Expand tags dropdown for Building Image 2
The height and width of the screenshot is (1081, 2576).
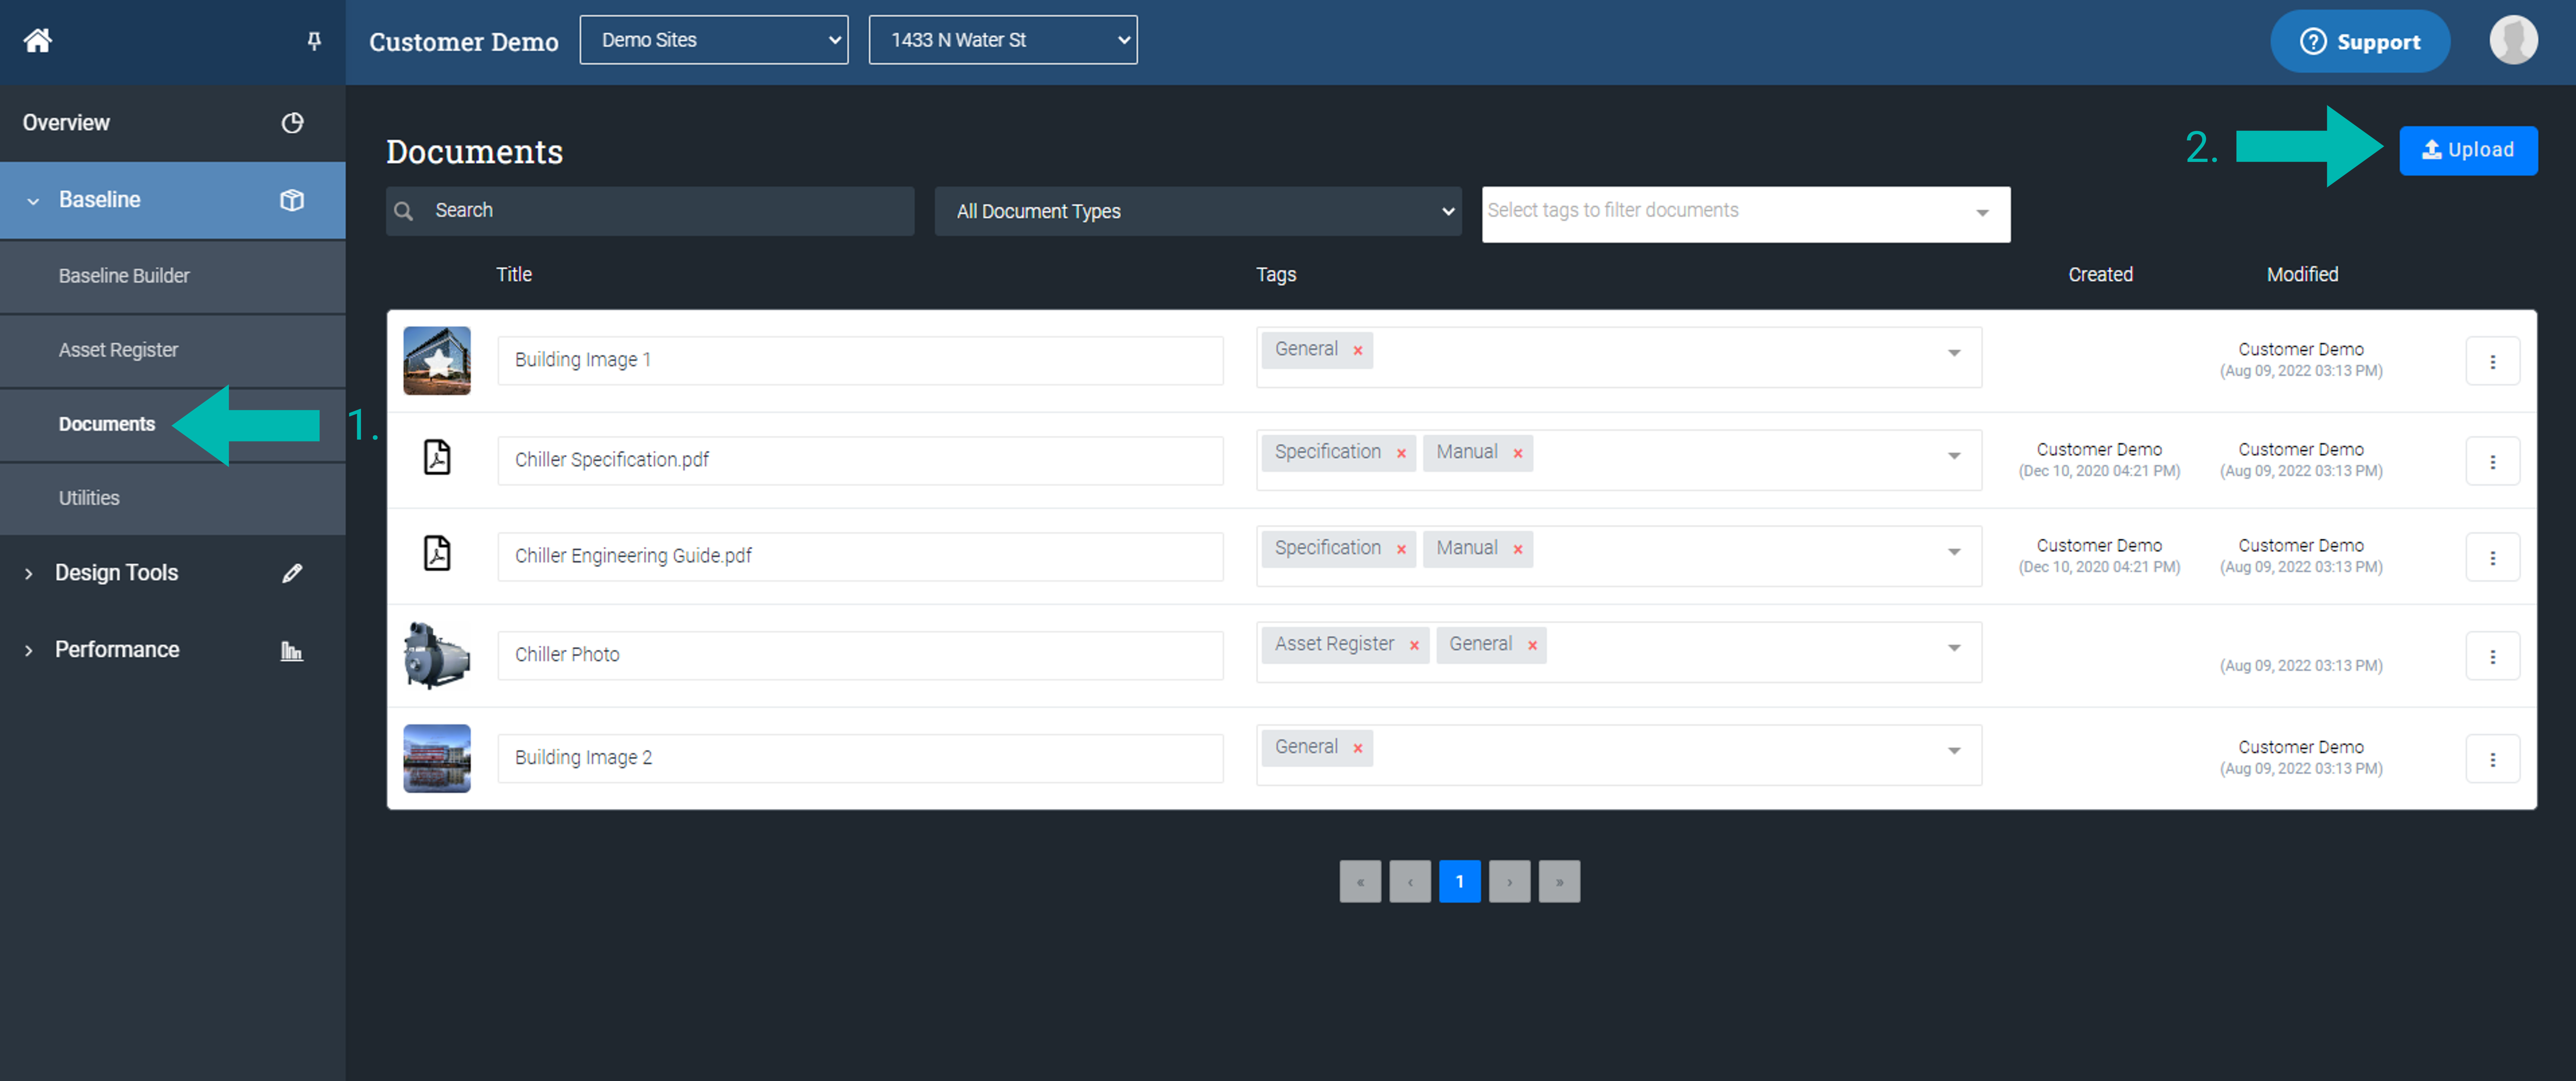1954,751
